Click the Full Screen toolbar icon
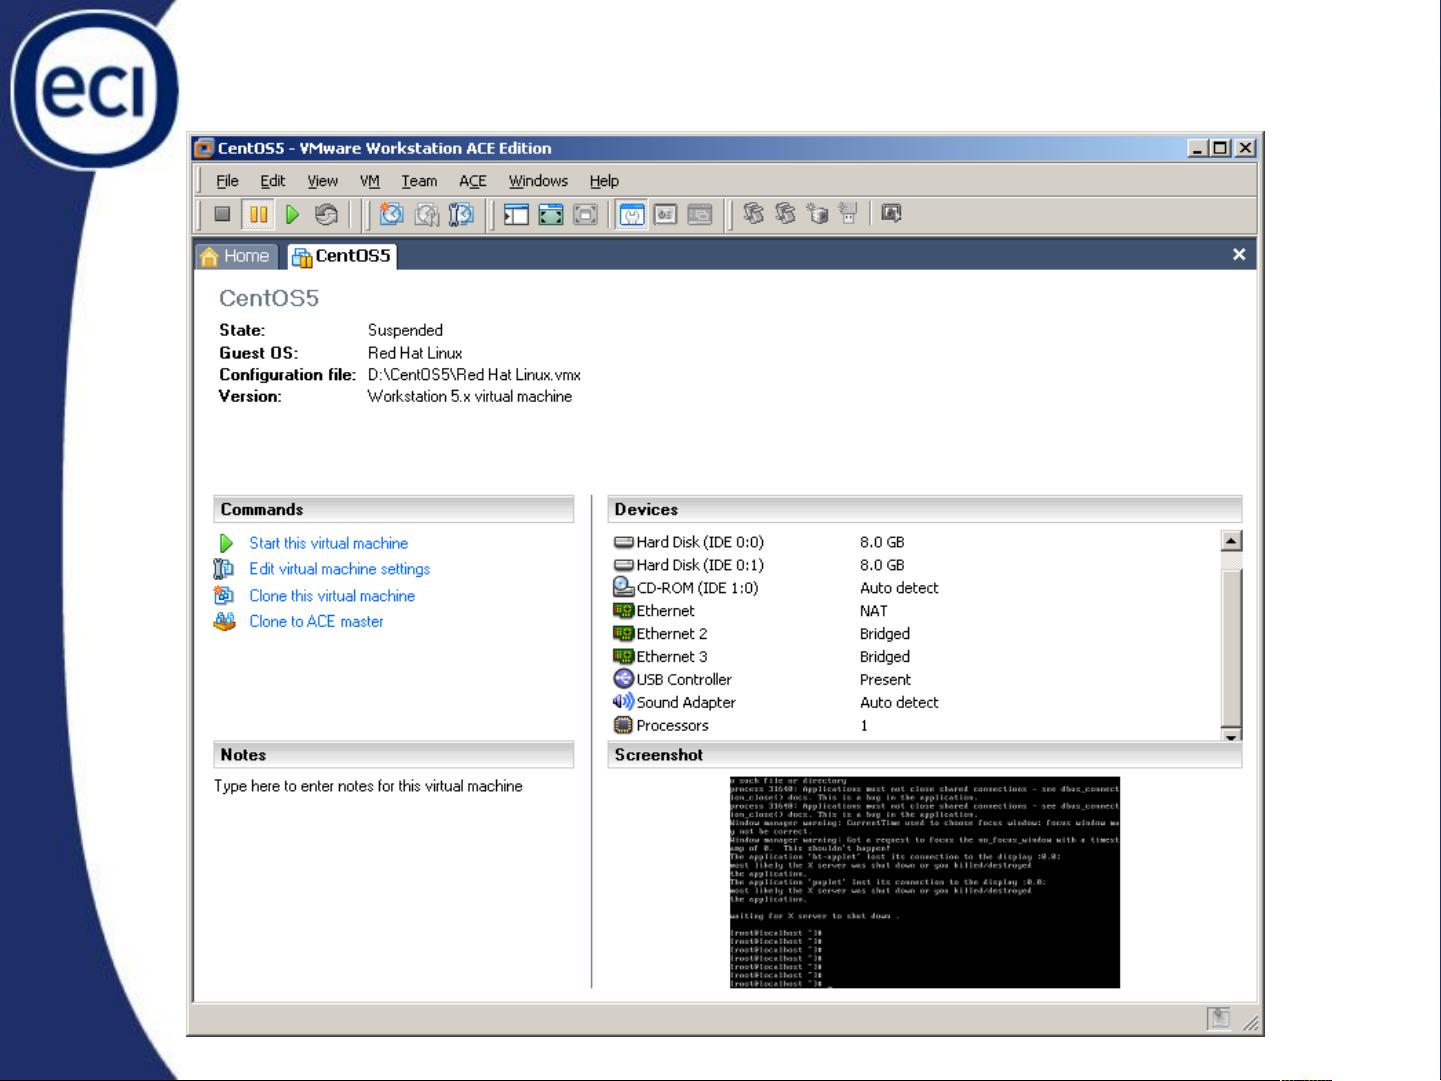Screen dimensions: 1441x1081 [551, 214]
